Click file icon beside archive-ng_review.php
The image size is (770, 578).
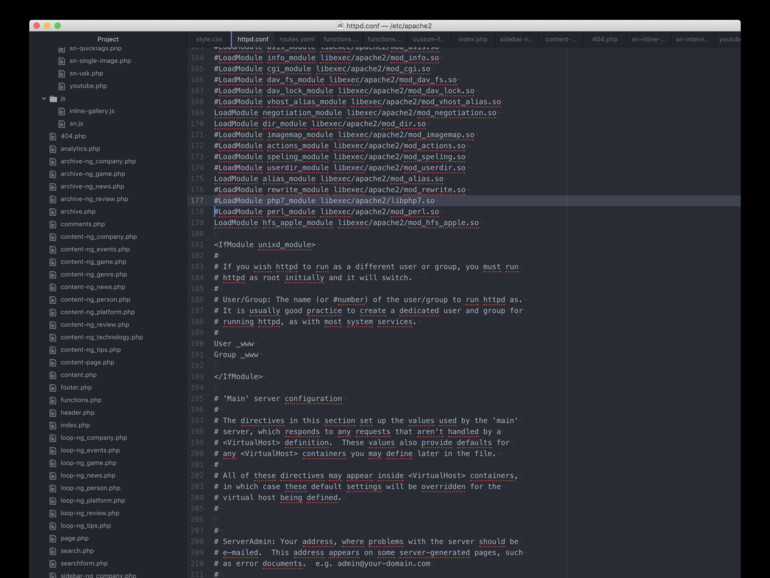tap(53, 199)
